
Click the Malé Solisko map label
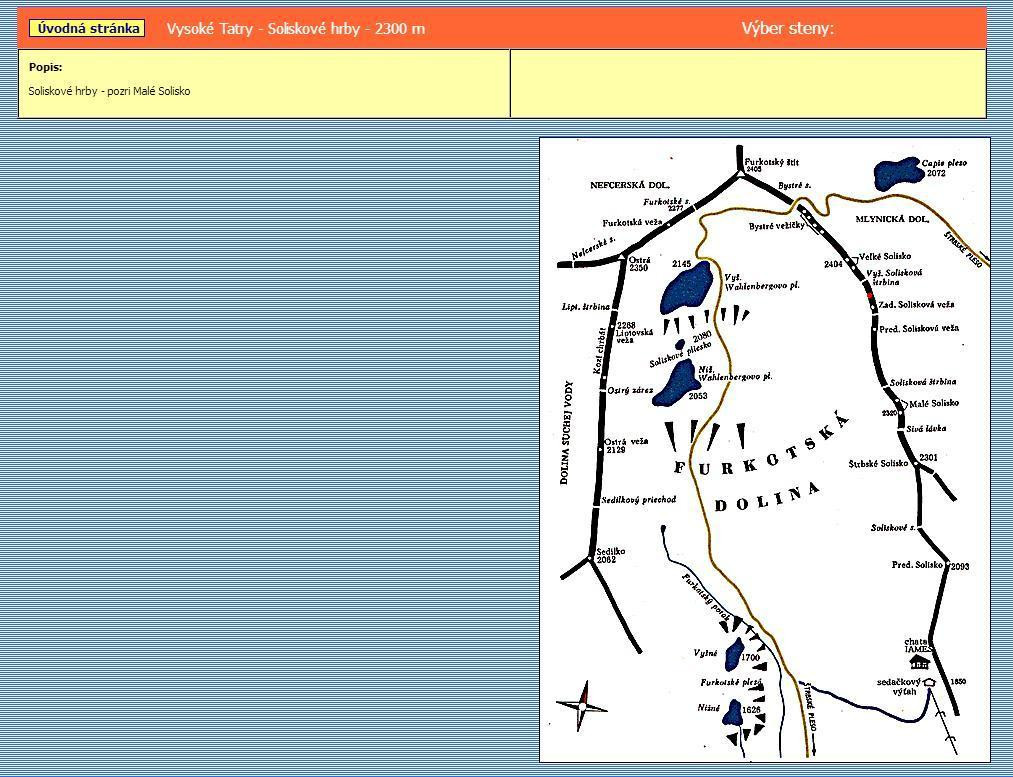click(933, 403)
